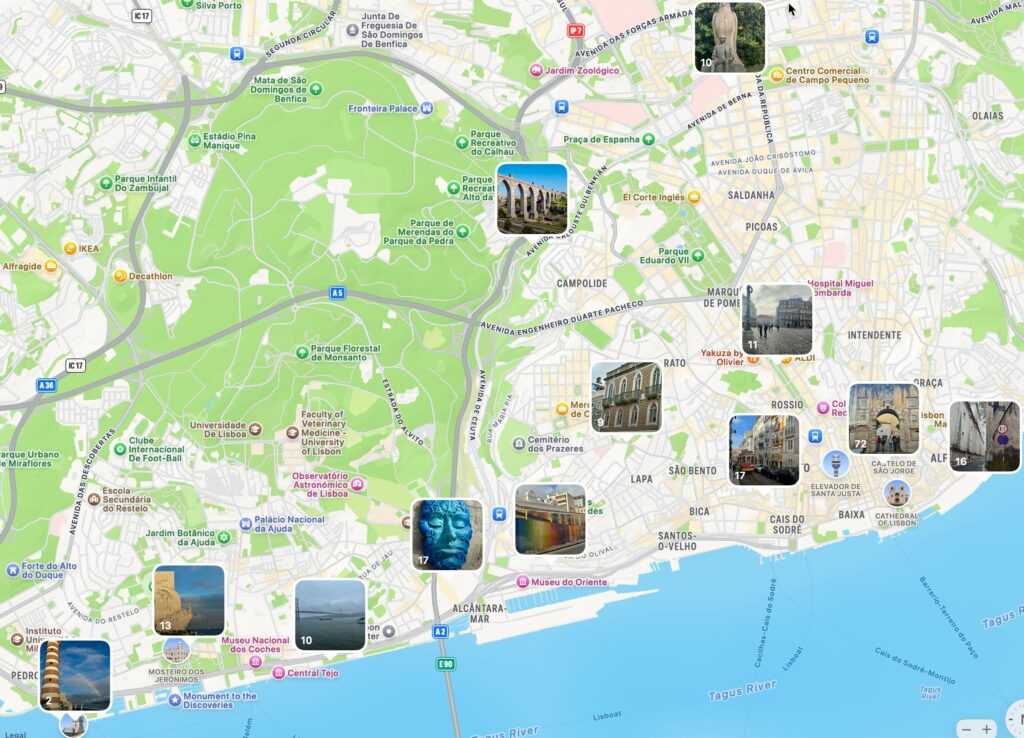Click the El Corte Inglés shopping pin

click(x=694, y=198)
